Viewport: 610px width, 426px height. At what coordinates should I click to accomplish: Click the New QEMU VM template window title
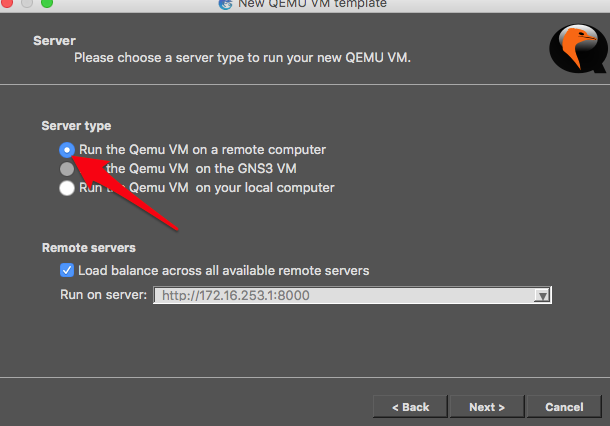[312, 4]
